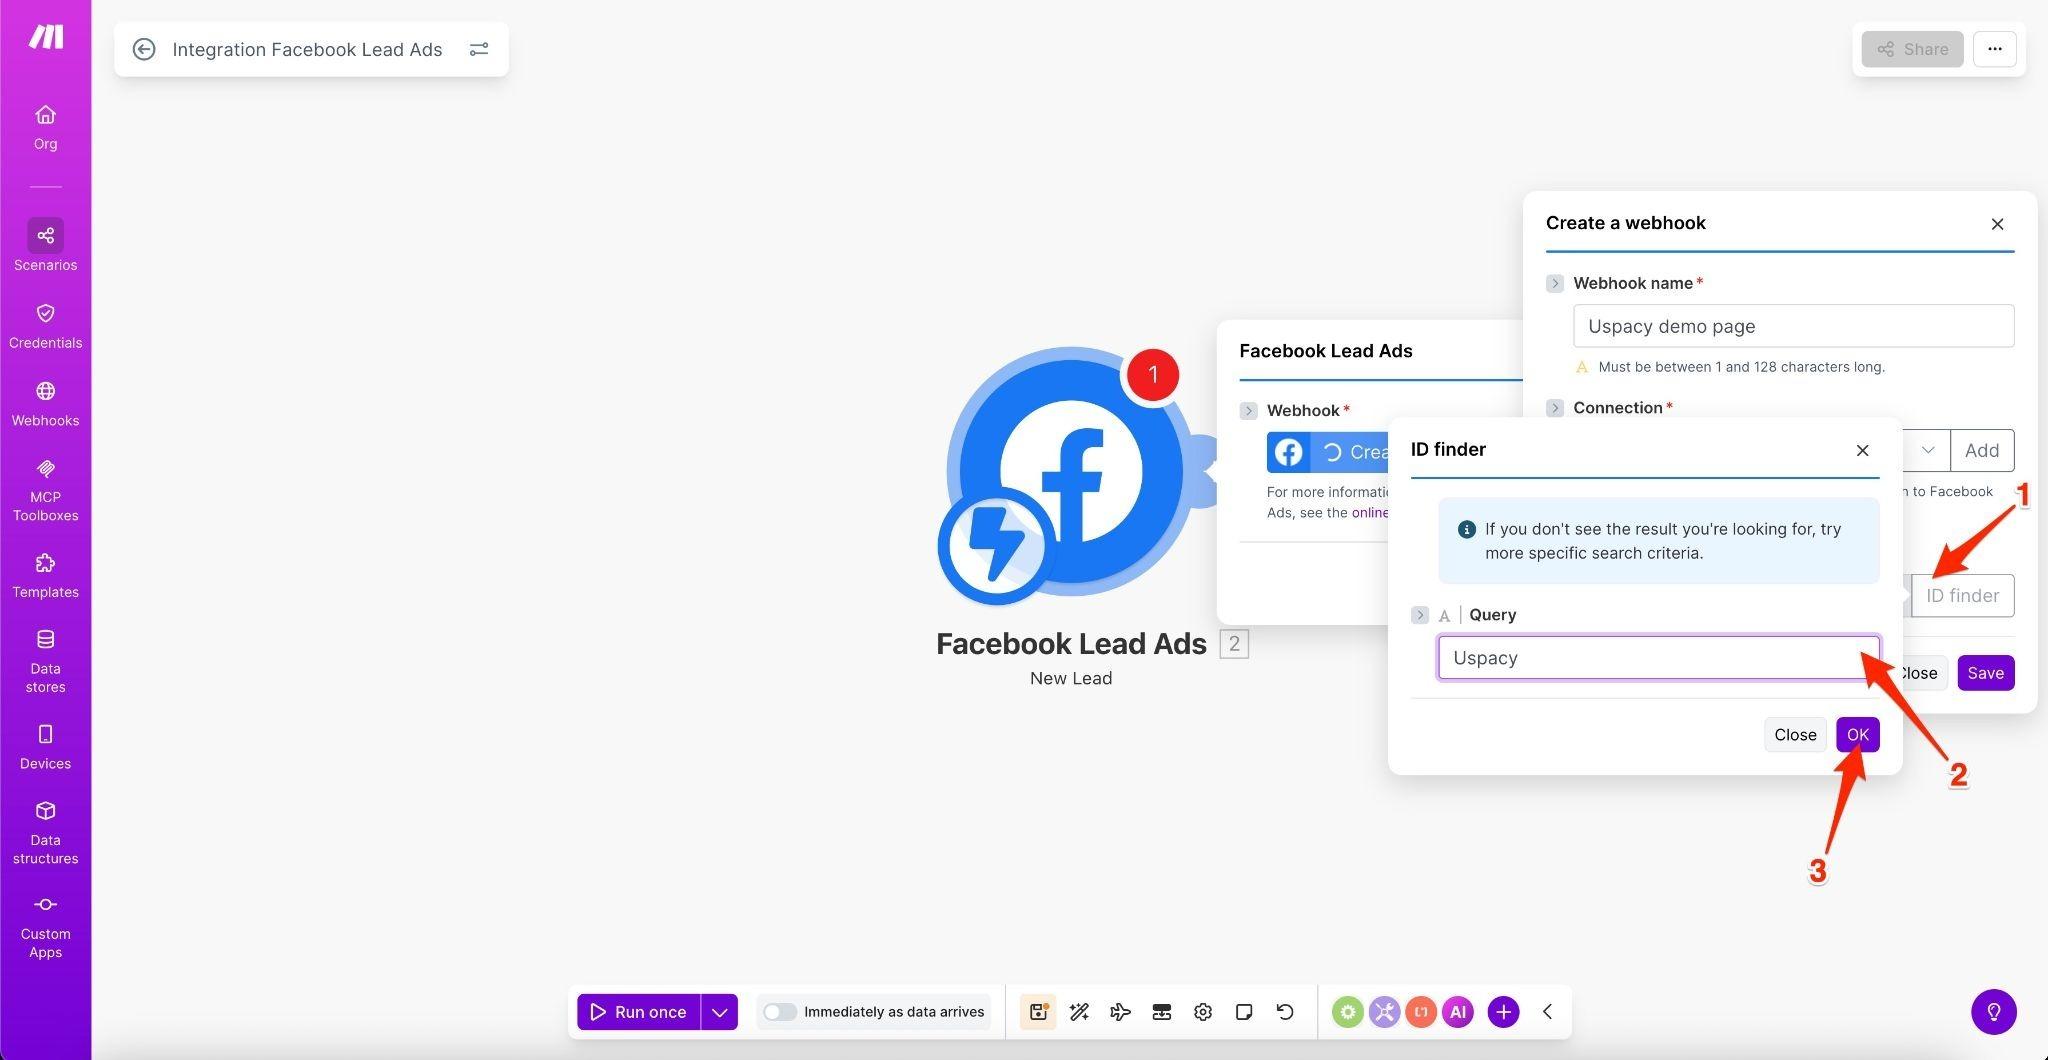This screenshot has height=1060, width=2048.
Task: Open the Explain flow airplane icon
Action: (1120, 1012)
